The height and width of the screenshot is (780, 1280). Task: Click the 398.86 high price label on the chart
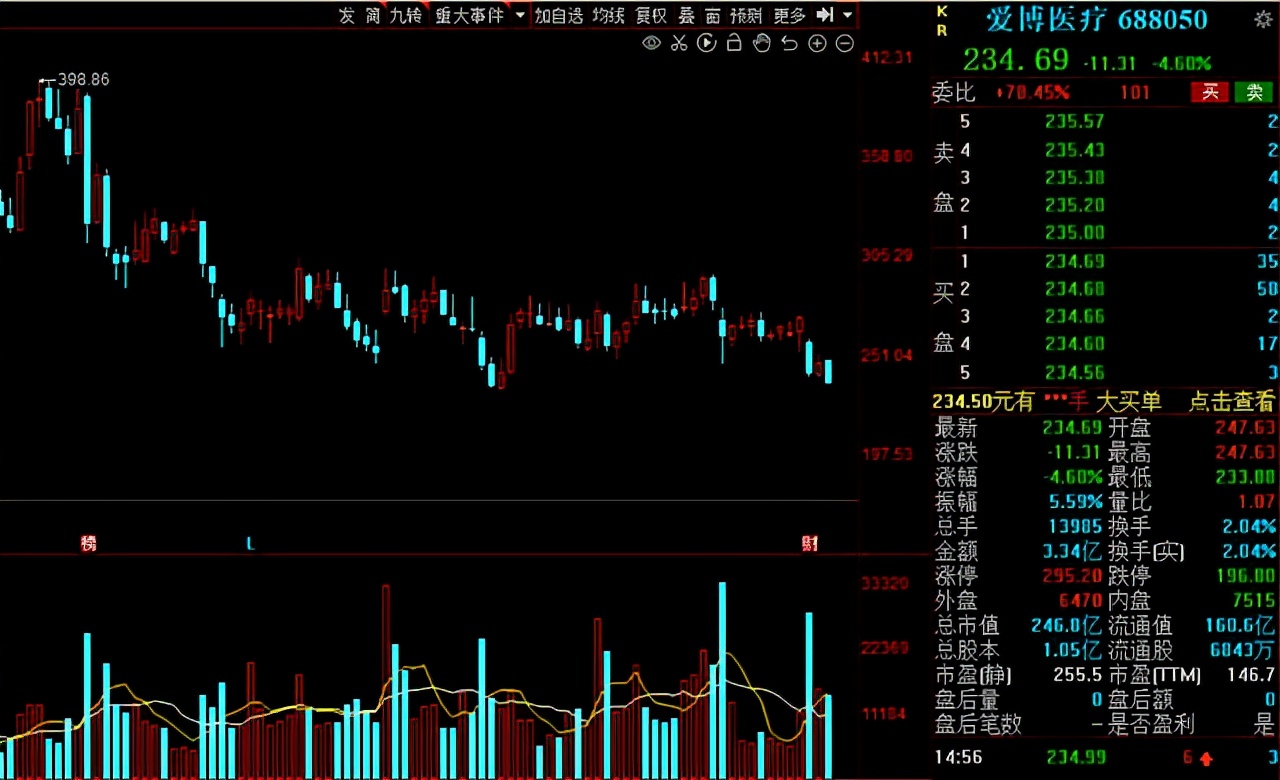[x=84, y=79]
